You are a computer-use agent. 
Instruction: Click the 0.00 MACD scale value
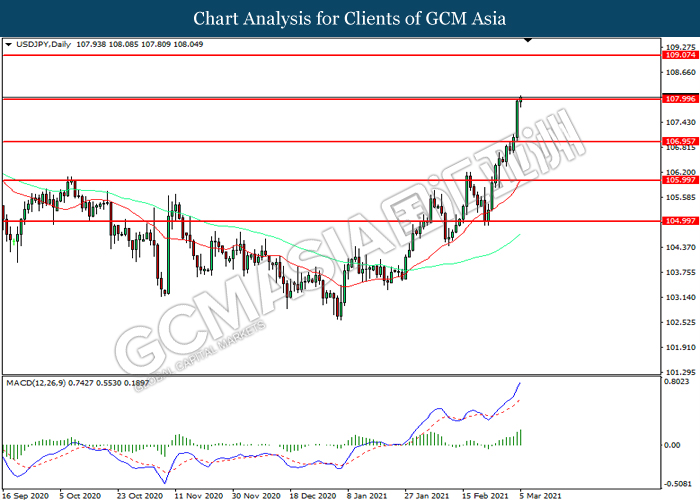(x=672, y=445)
